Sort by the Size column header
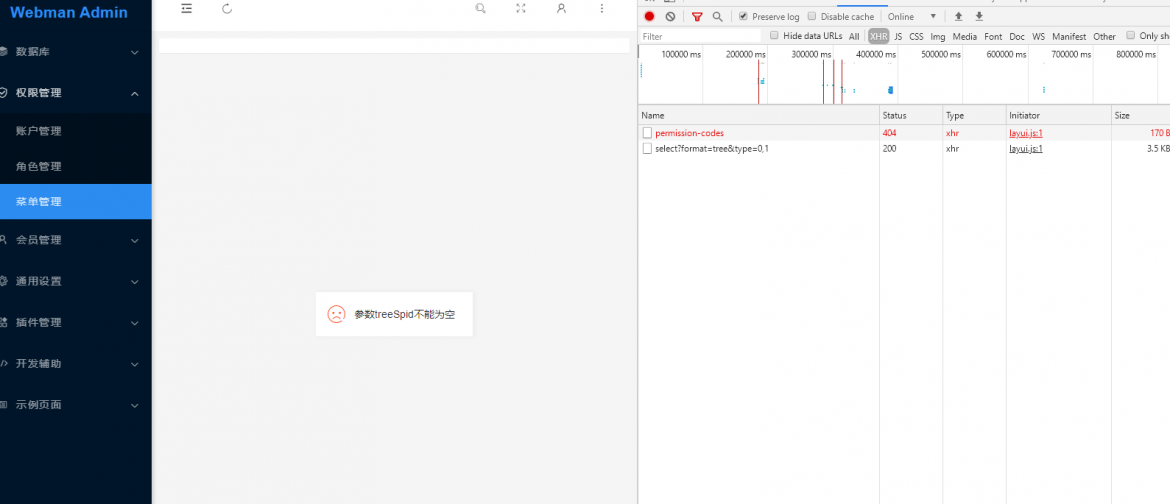 pyautogui.click(x=1141, y=116)
